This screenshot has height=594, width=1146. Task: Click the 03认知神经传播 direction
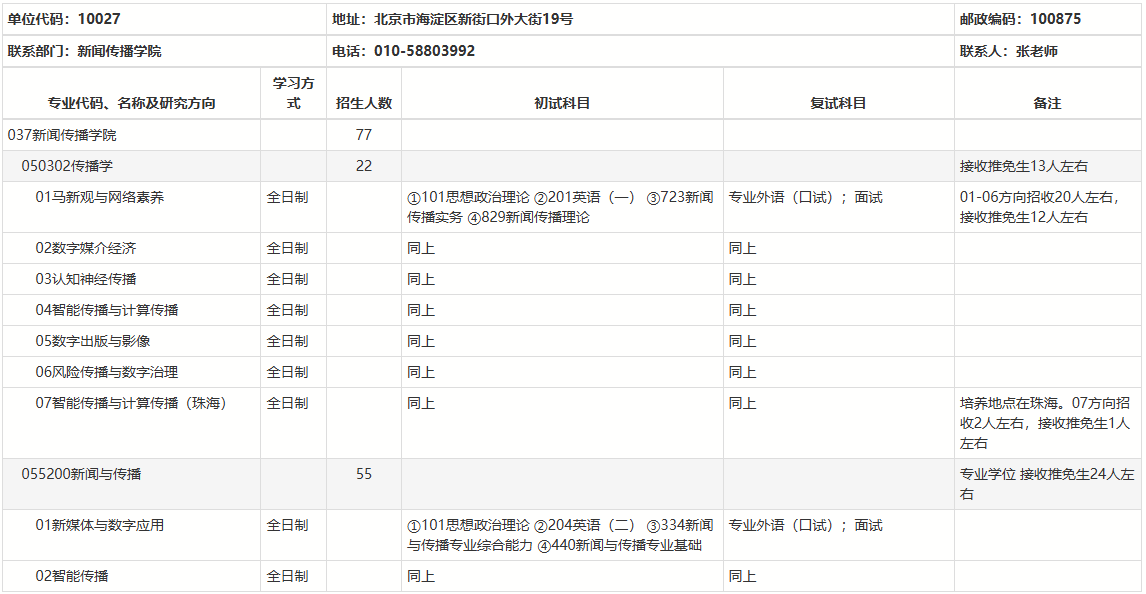pos(86,279)
